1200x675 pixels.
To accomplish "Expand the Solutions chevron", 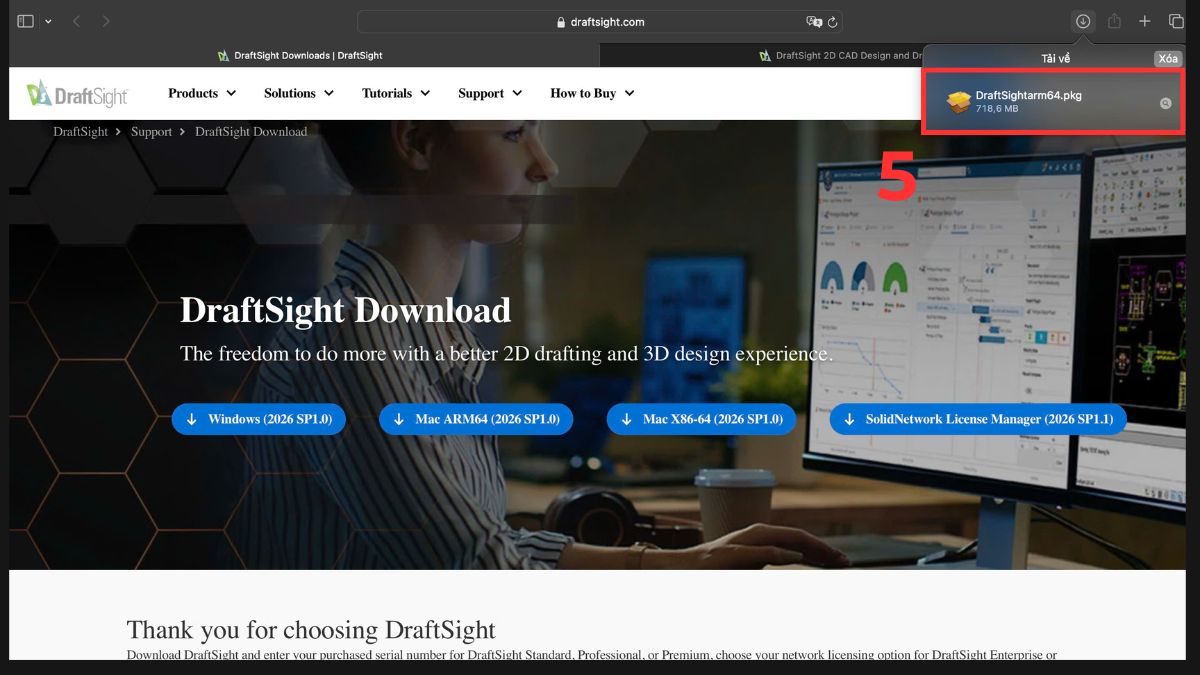I will 328,93.
